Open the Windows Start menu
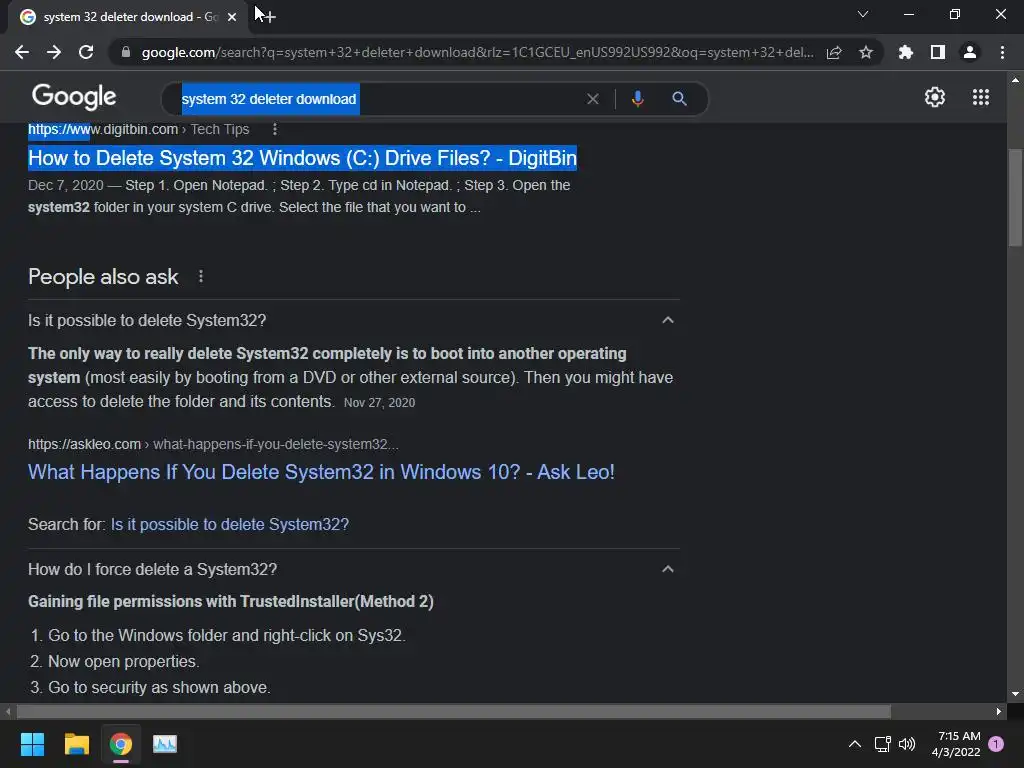Image resolution: width=1024 pixels, height=768 pixels. tap(32, 744)
